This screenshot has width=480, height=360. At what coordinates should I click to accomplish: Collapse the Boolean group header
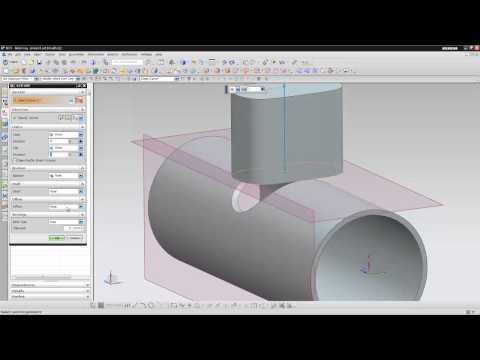pyautogui.click(x=48, y=168)
